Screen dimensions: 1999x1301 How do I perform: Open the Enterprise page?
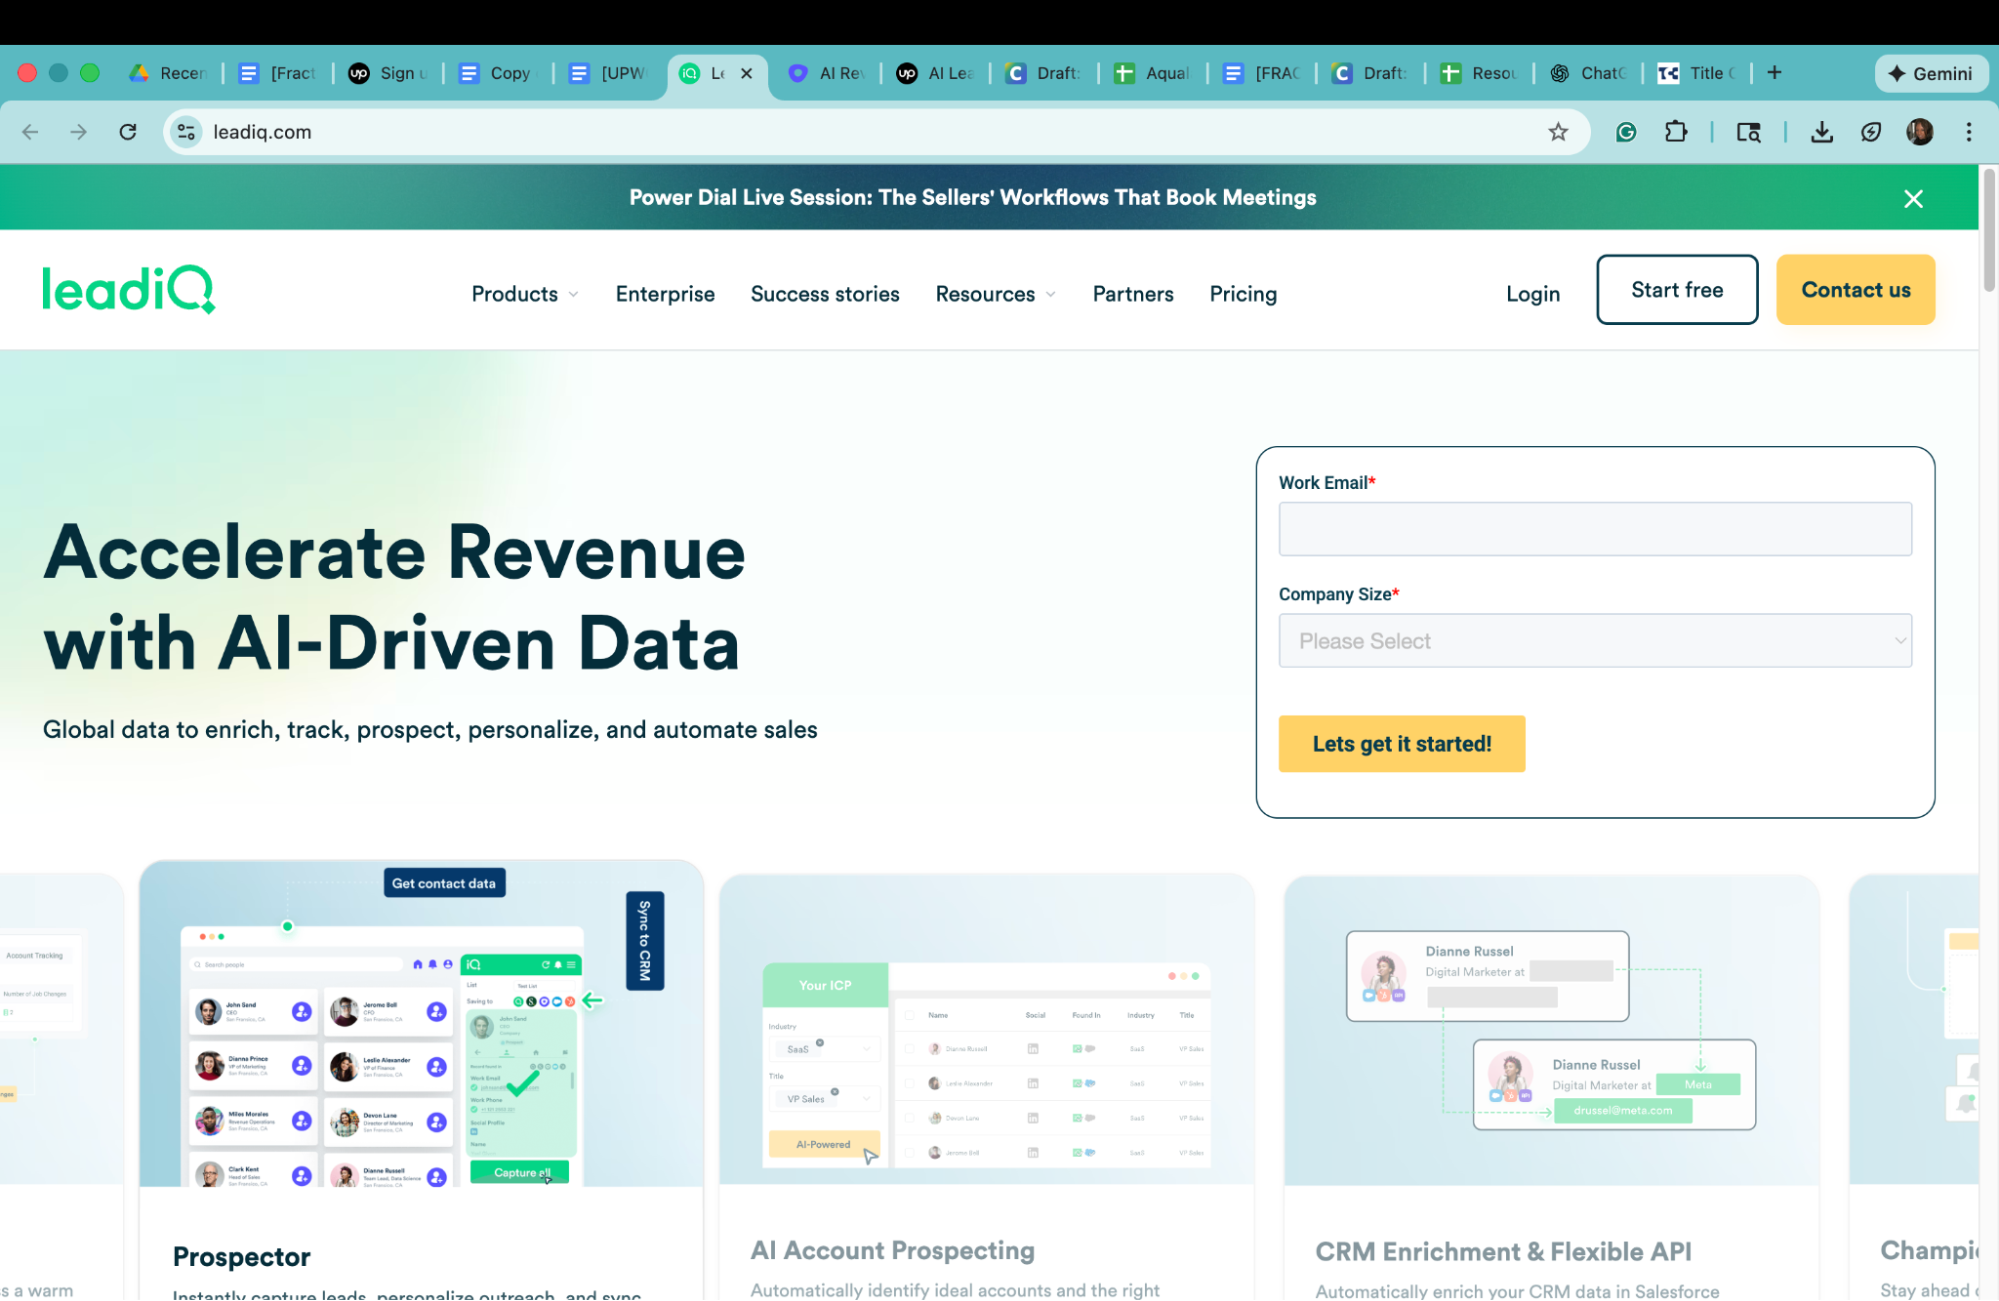[665, 294]
